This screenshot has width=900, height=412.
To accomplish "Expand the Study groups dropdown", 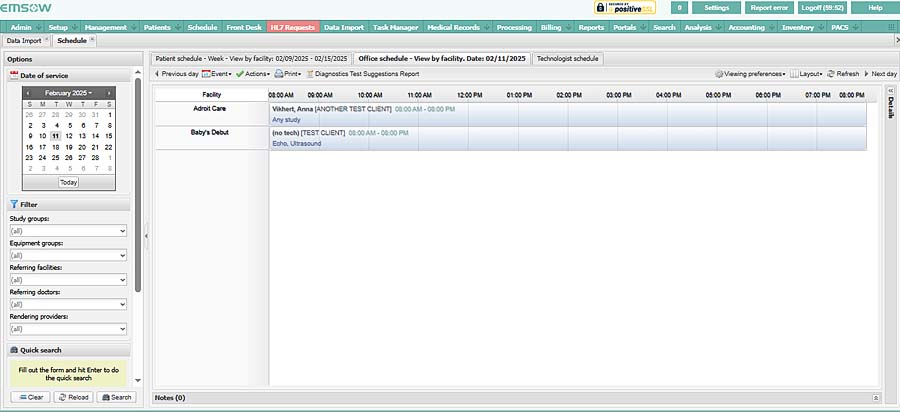I will click(68, 231).
